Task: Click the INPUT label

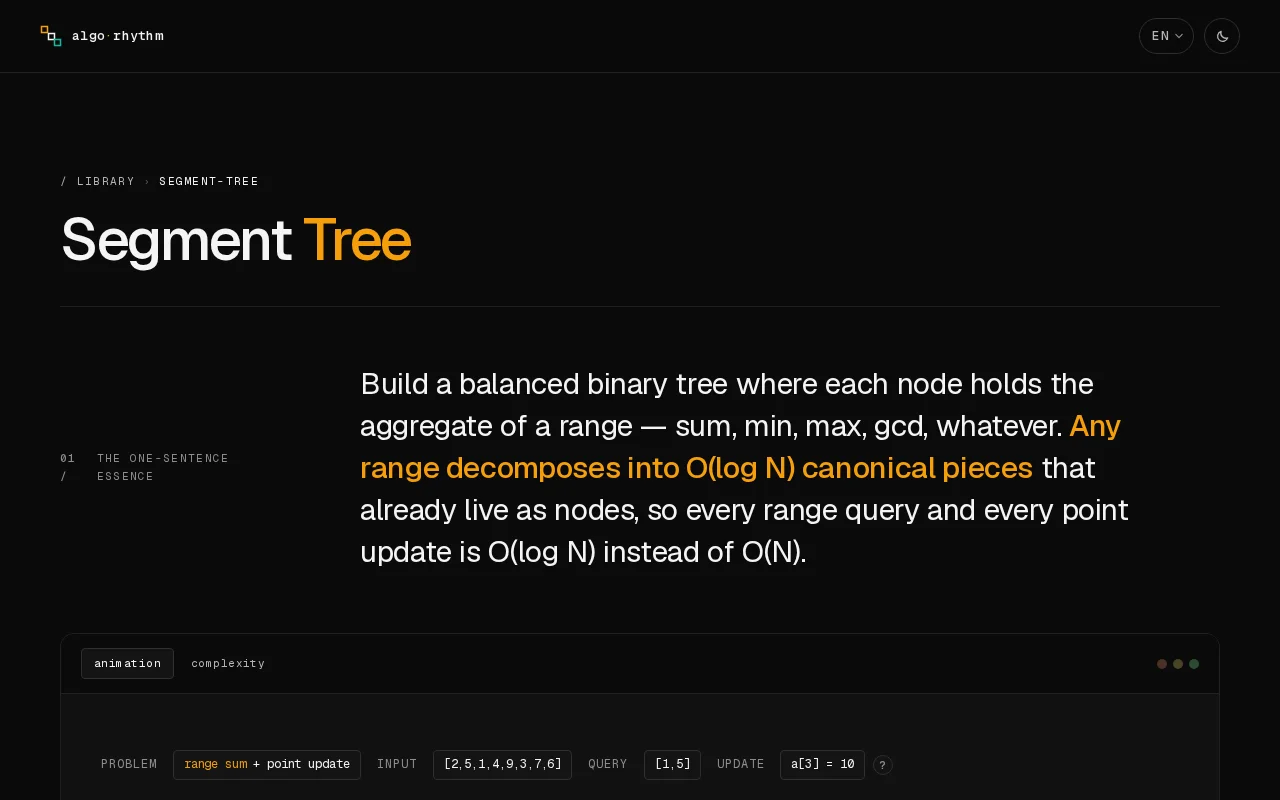Action: tap(397, 764)
